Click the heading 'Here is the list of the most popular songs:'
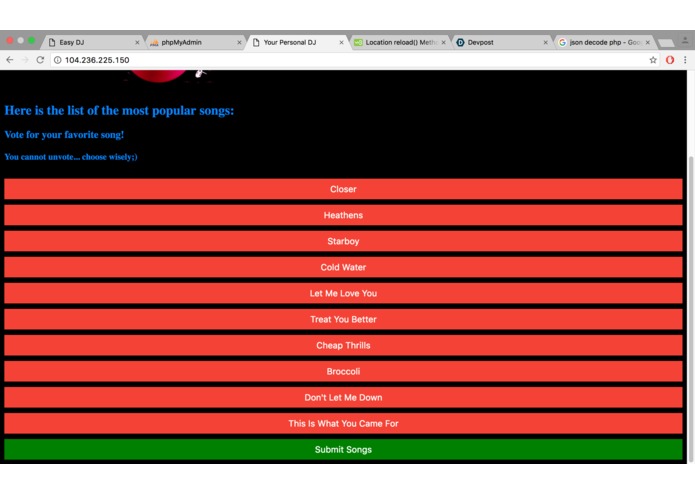This screenshot has width=695, height=494. (119, 111)
